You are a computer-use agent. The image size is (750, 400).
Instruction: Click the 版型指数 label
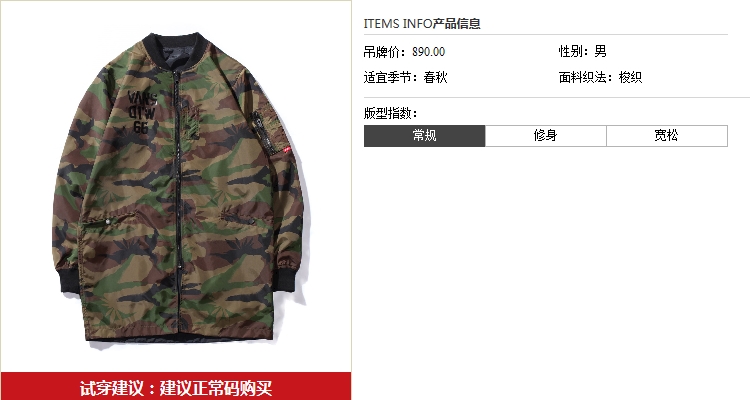391,113
